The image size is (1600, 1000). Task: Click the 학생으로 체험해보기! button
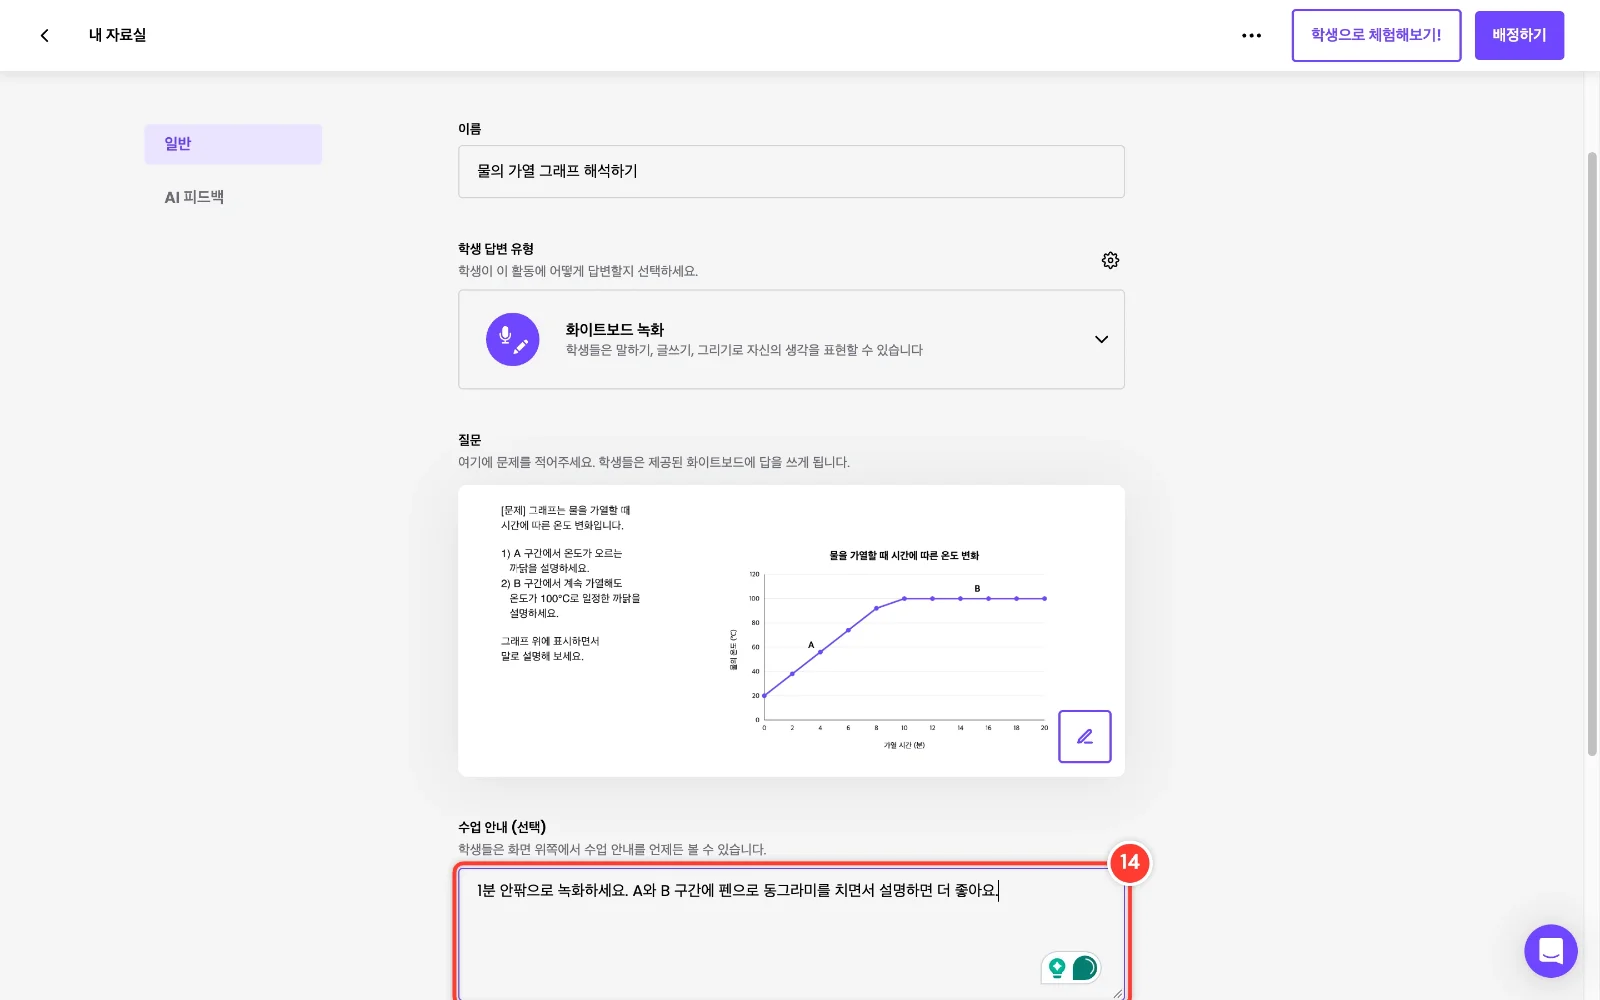click(1376, 35)
